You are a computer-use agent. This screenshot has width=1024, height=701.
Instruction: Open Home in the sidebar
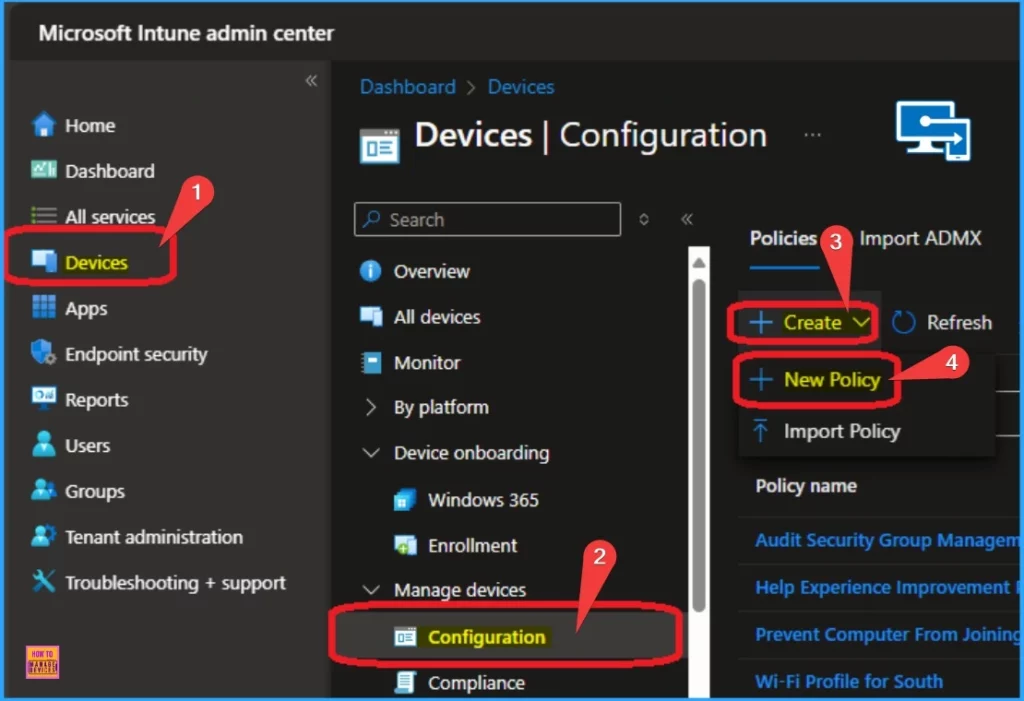[90, 125]
